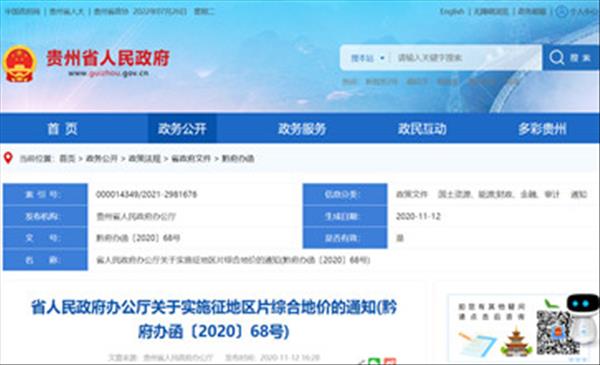Click the 生成日期 header cell
This screenshot has width=600, height=365.
point(345,216)
